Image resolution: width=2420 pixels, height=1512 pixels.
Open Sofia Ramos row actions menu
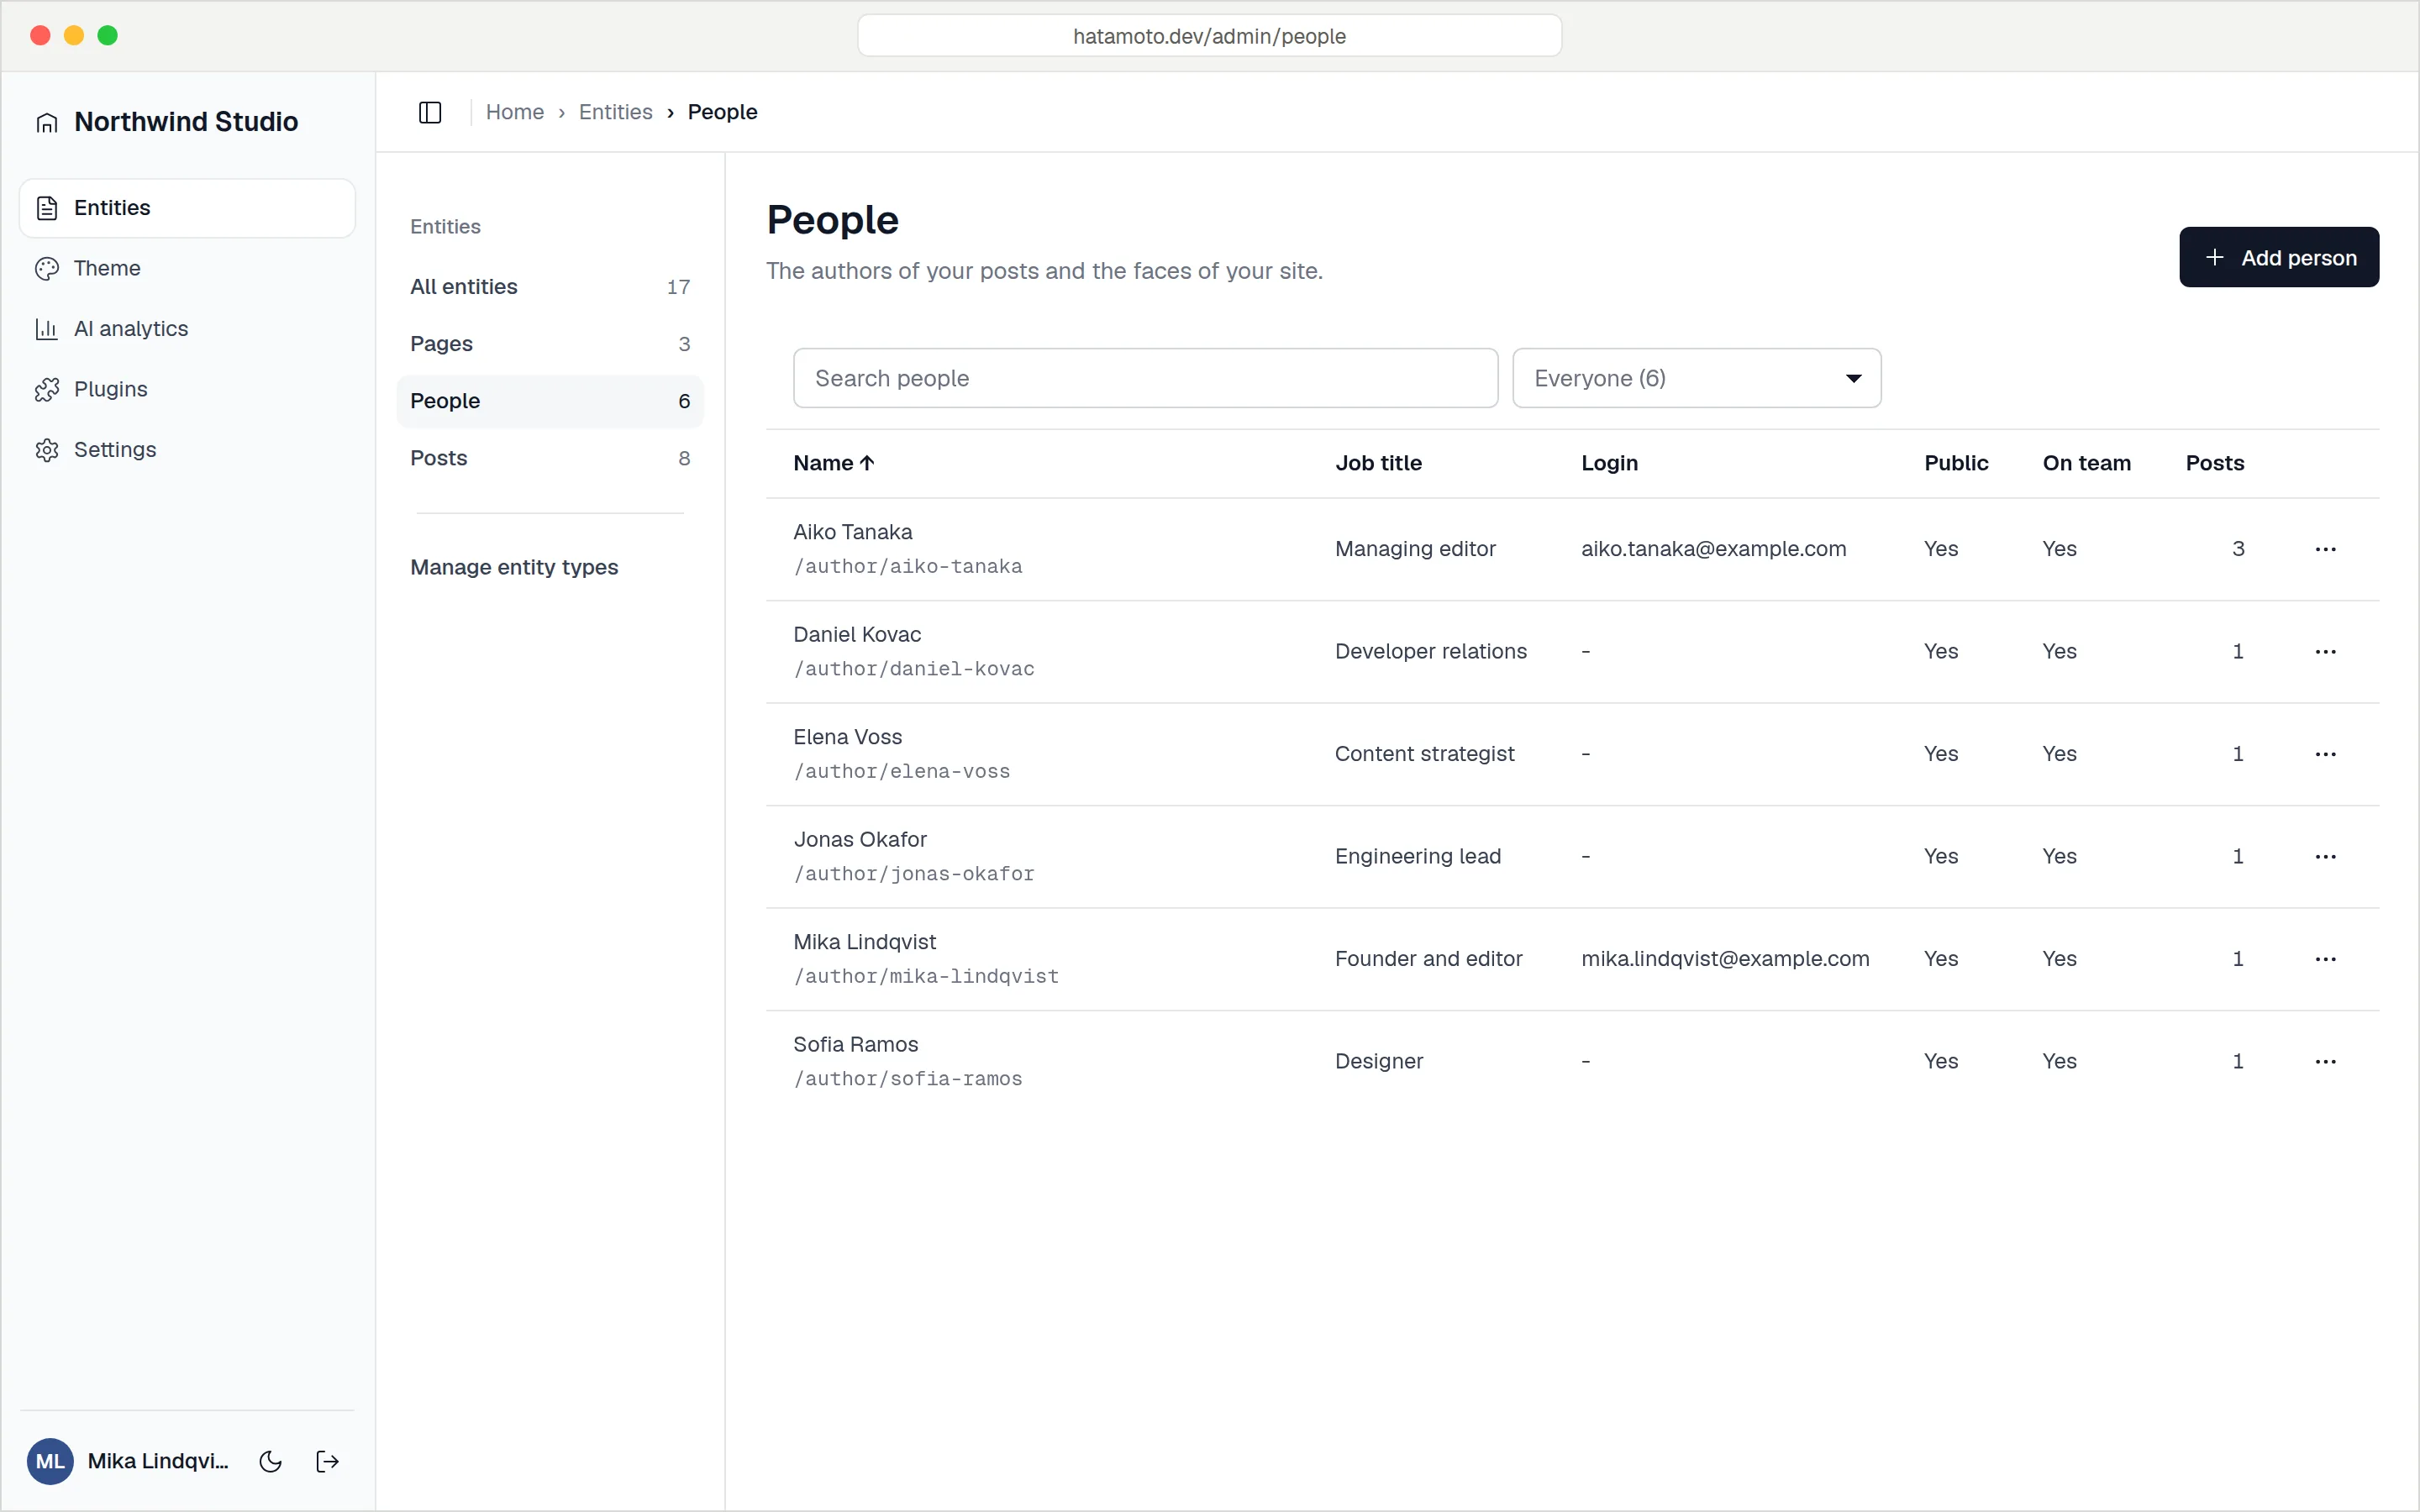click(2325, 1061)
